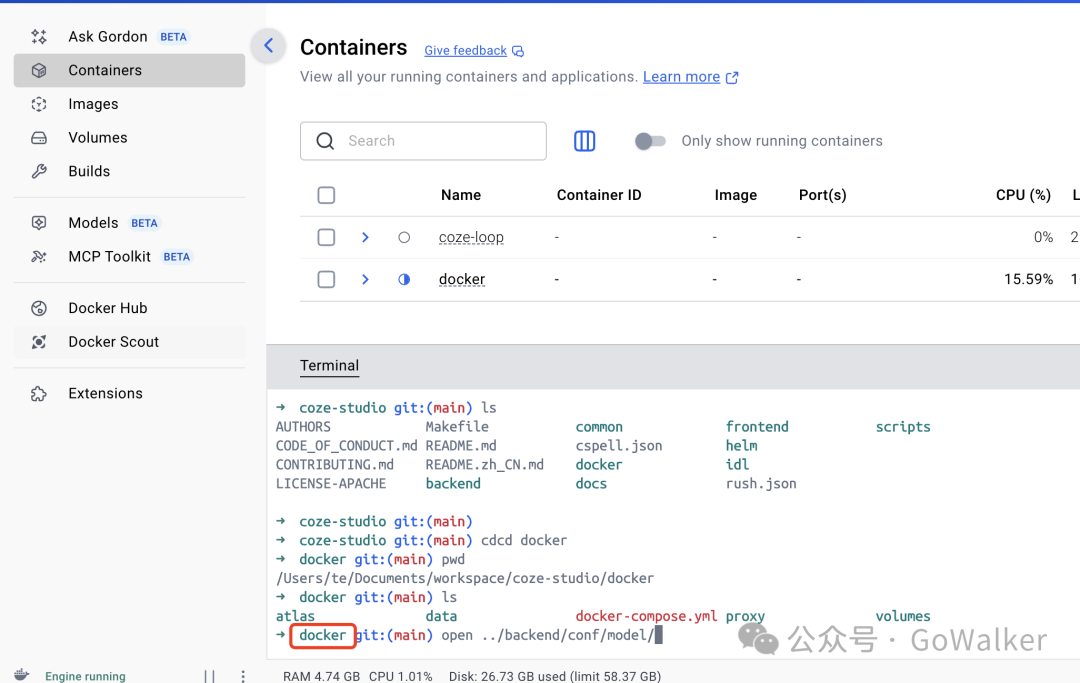
Task: Go to Images section
Action: (x=93, y=104)
